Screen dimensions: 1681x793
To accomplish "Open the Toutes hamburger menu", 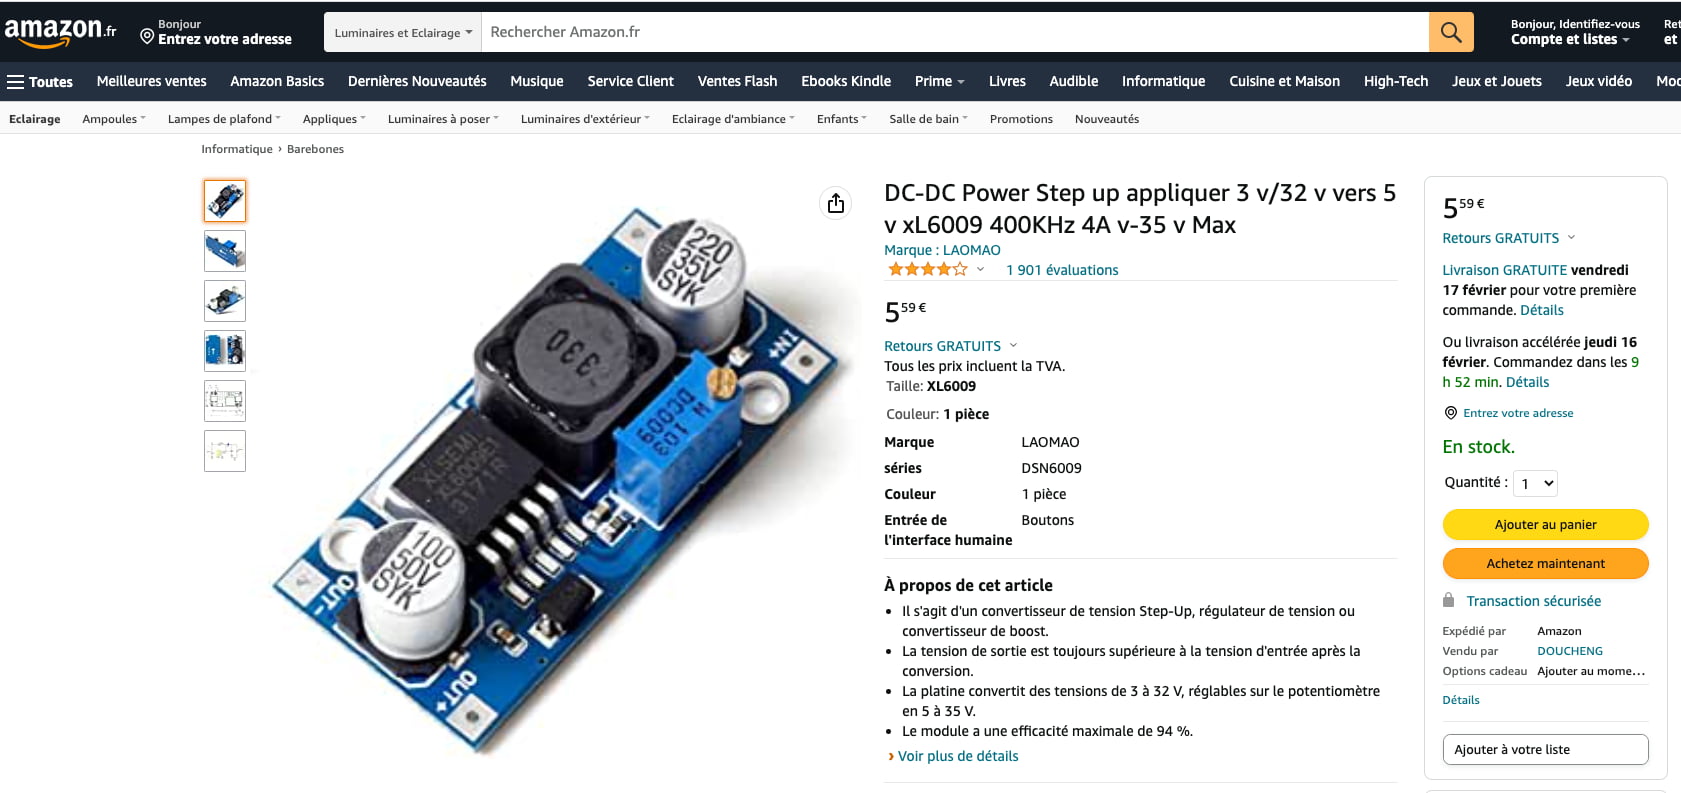I will point(40,81).
